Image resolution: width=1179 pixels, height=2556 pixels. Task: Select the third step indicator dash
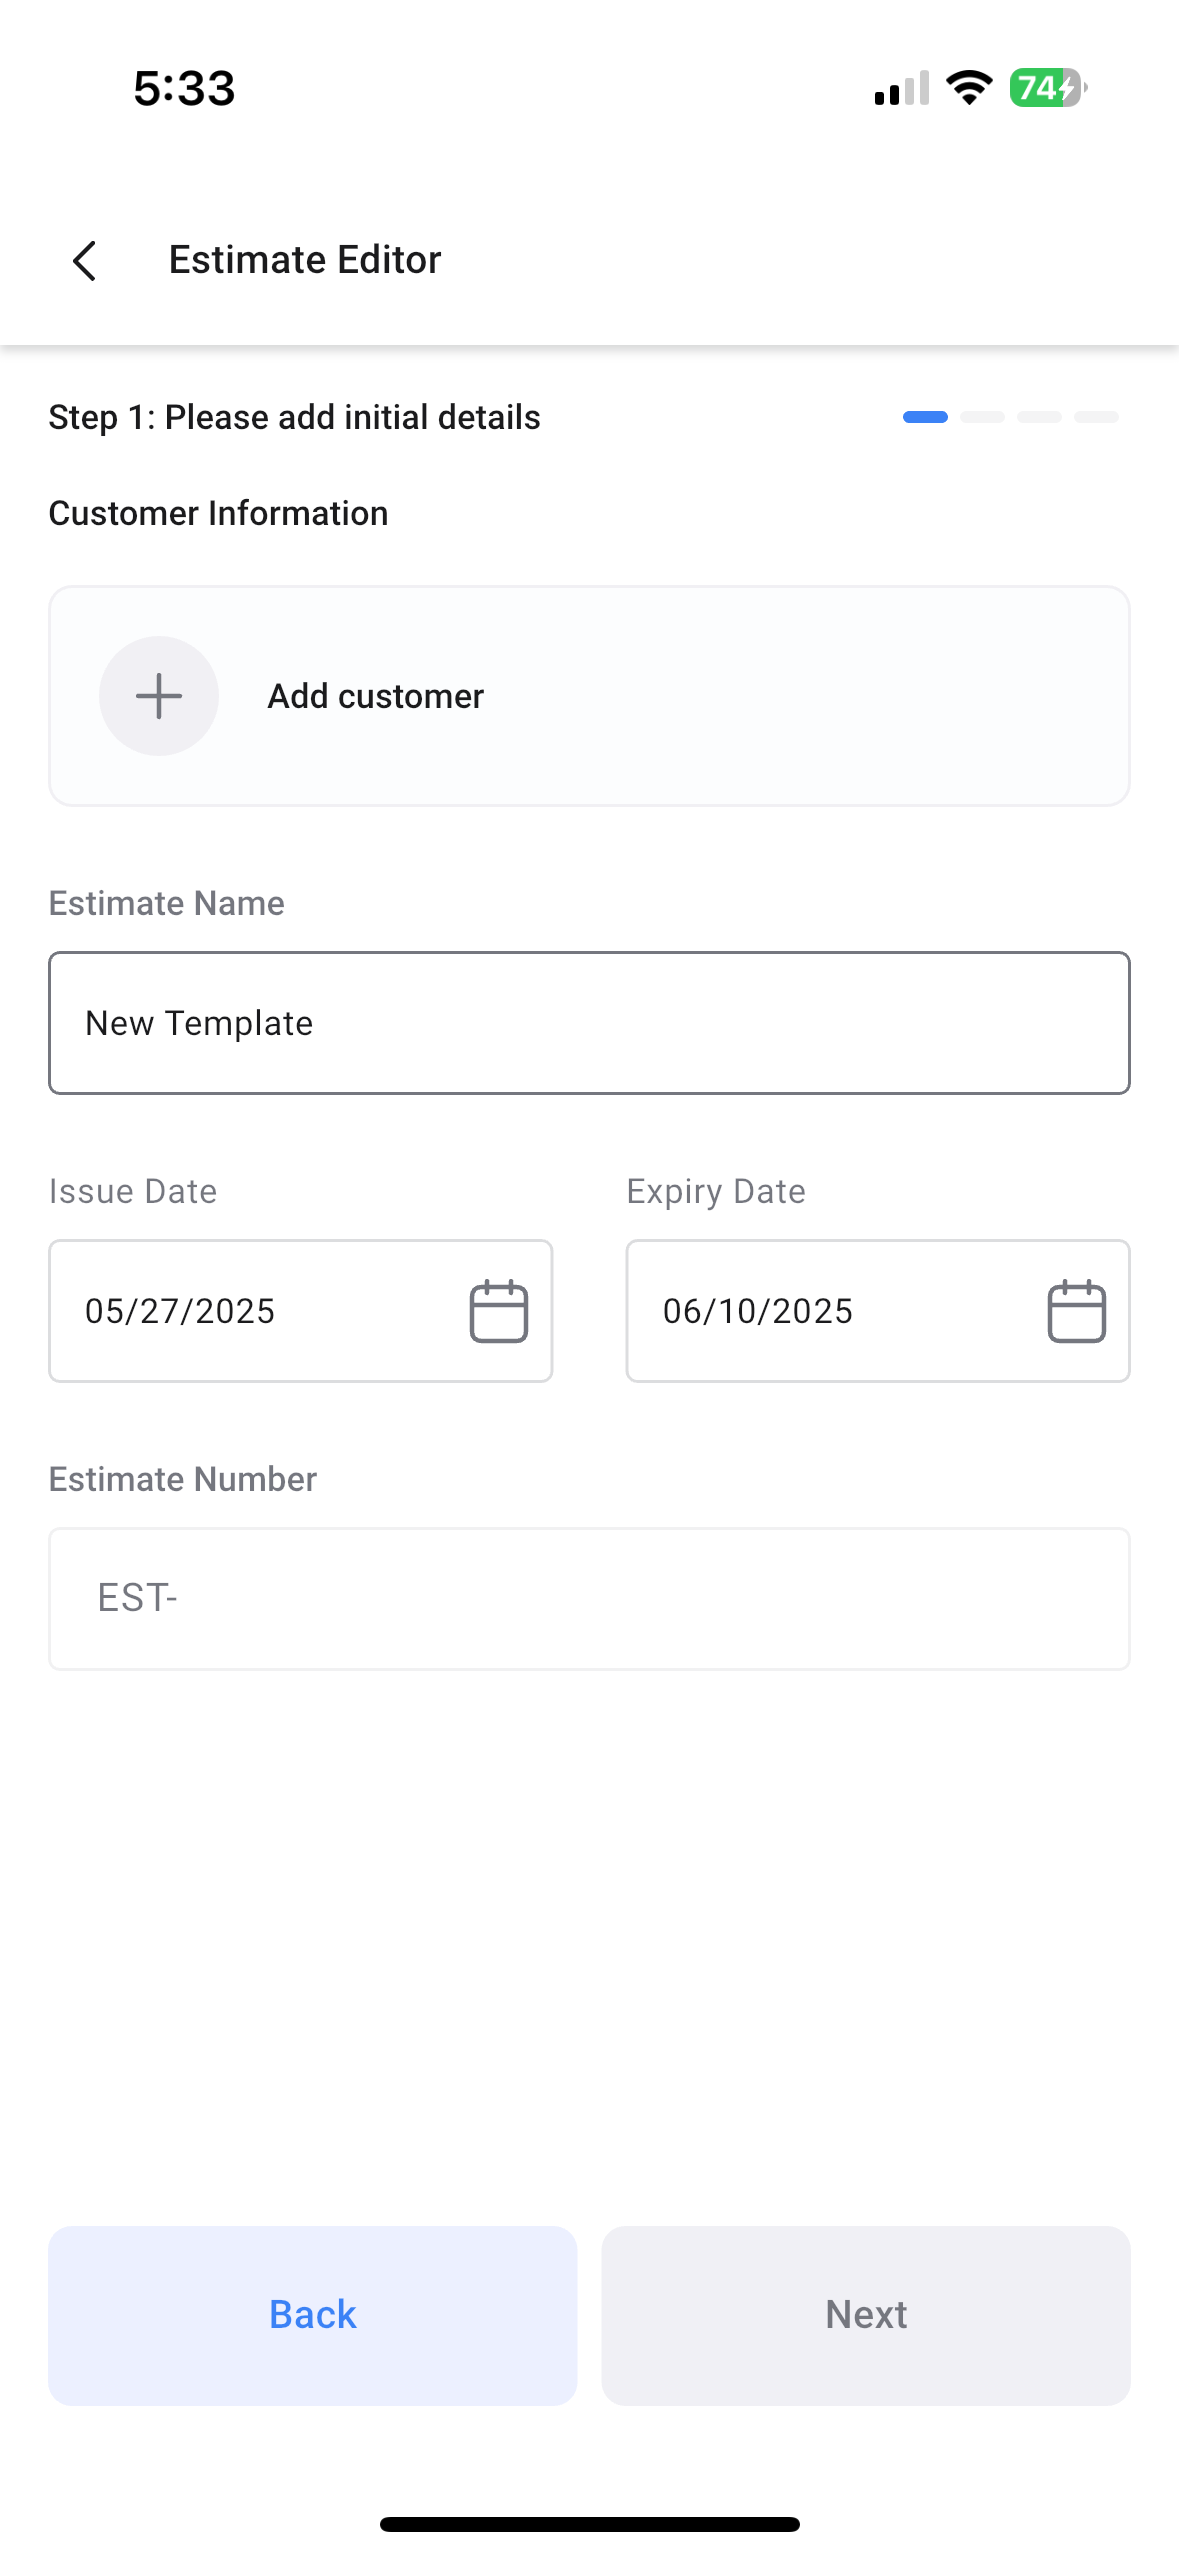click(x=1039, y=417)
